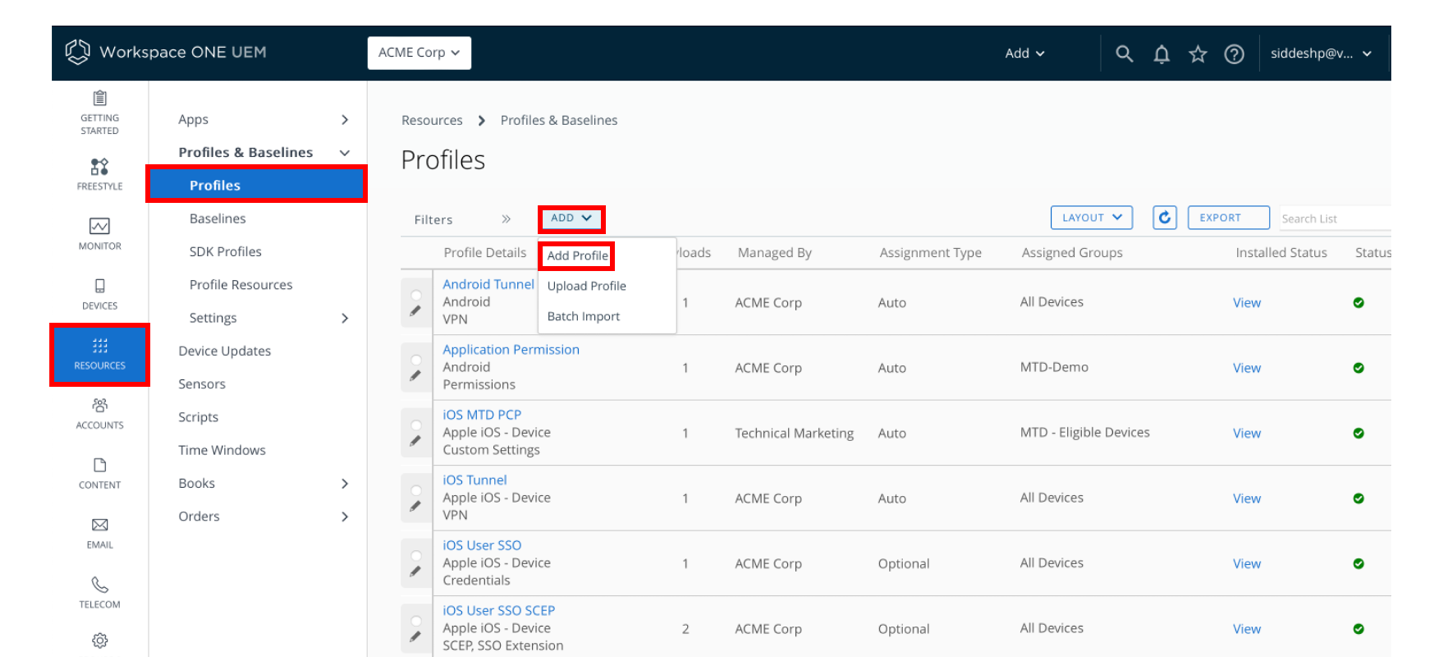Open notifications bell icon
The height and width of the screenshot is (657, 1430).
coord(1161,54)
